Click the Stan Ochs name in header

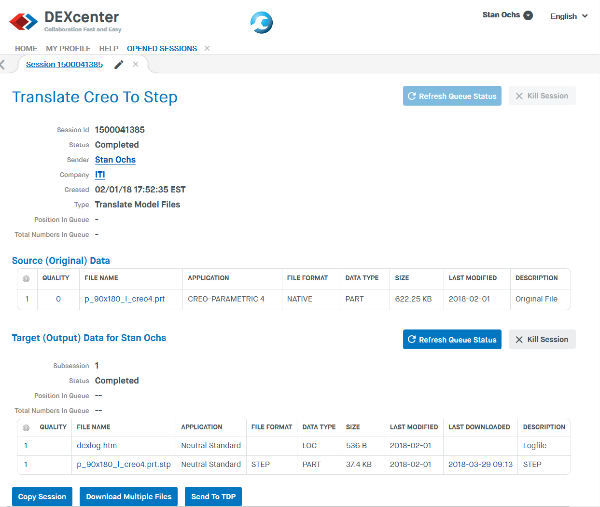pyautogui.click(x=501, y=15)
